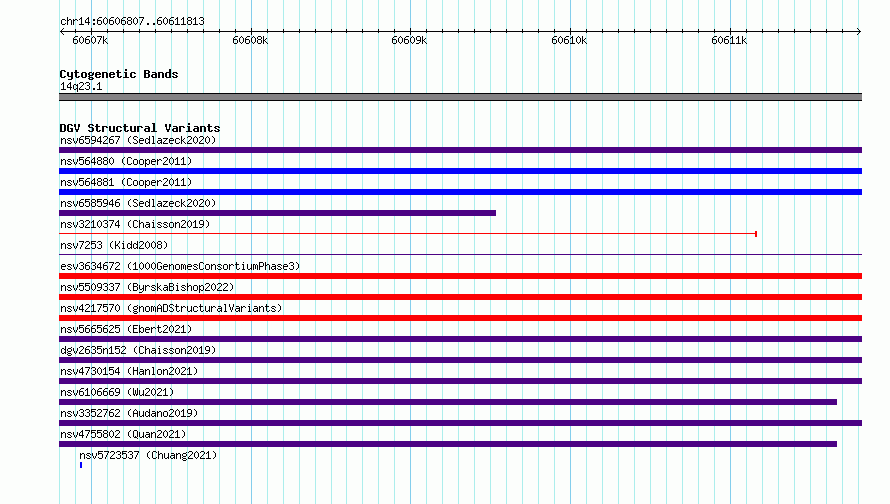890x504 pixels.
Task: Select the esv3634672 red variant bar
Action: (460, 276)
